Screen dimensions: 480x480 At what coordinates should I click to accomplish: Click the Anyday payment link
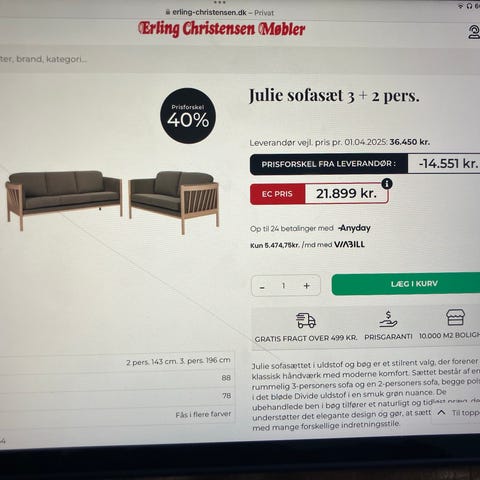coord(354,228)
